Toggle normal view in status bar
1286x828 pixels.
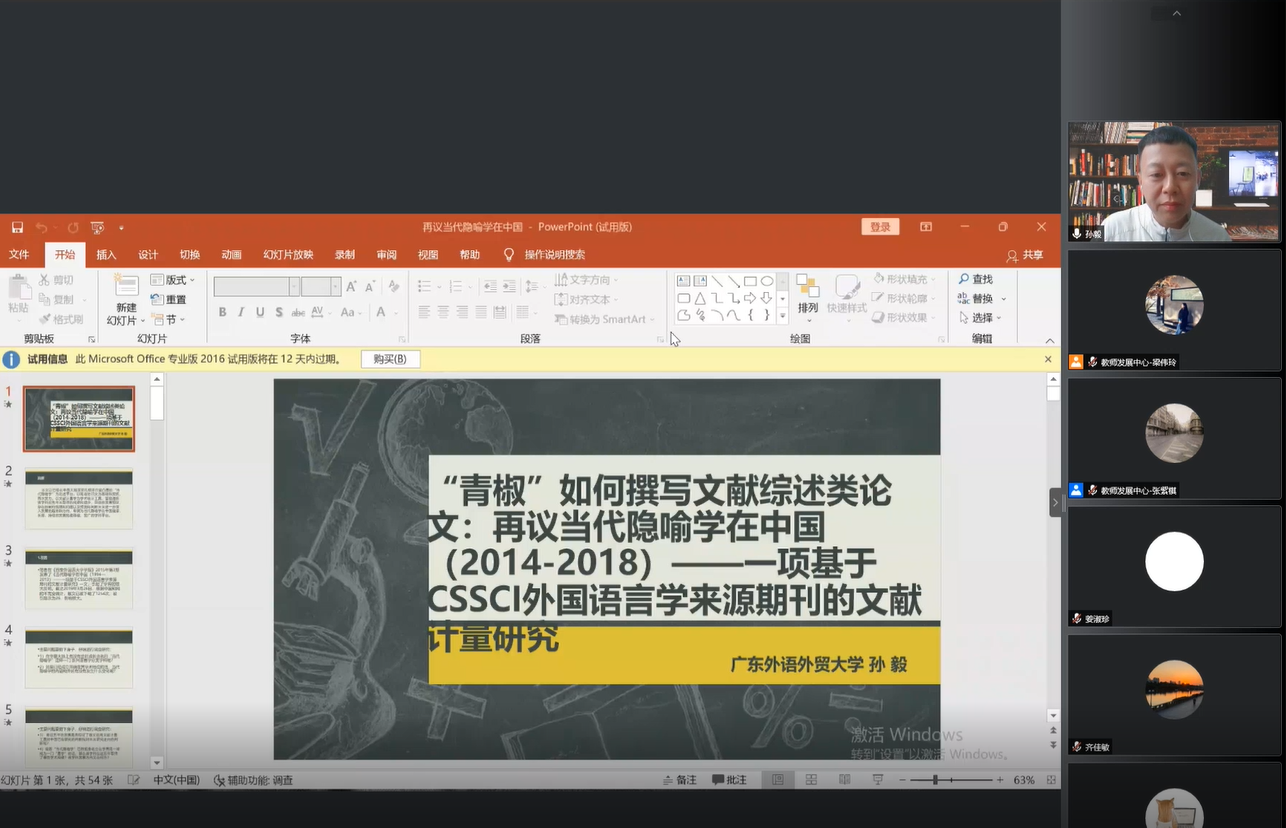[x=777, y=780]
